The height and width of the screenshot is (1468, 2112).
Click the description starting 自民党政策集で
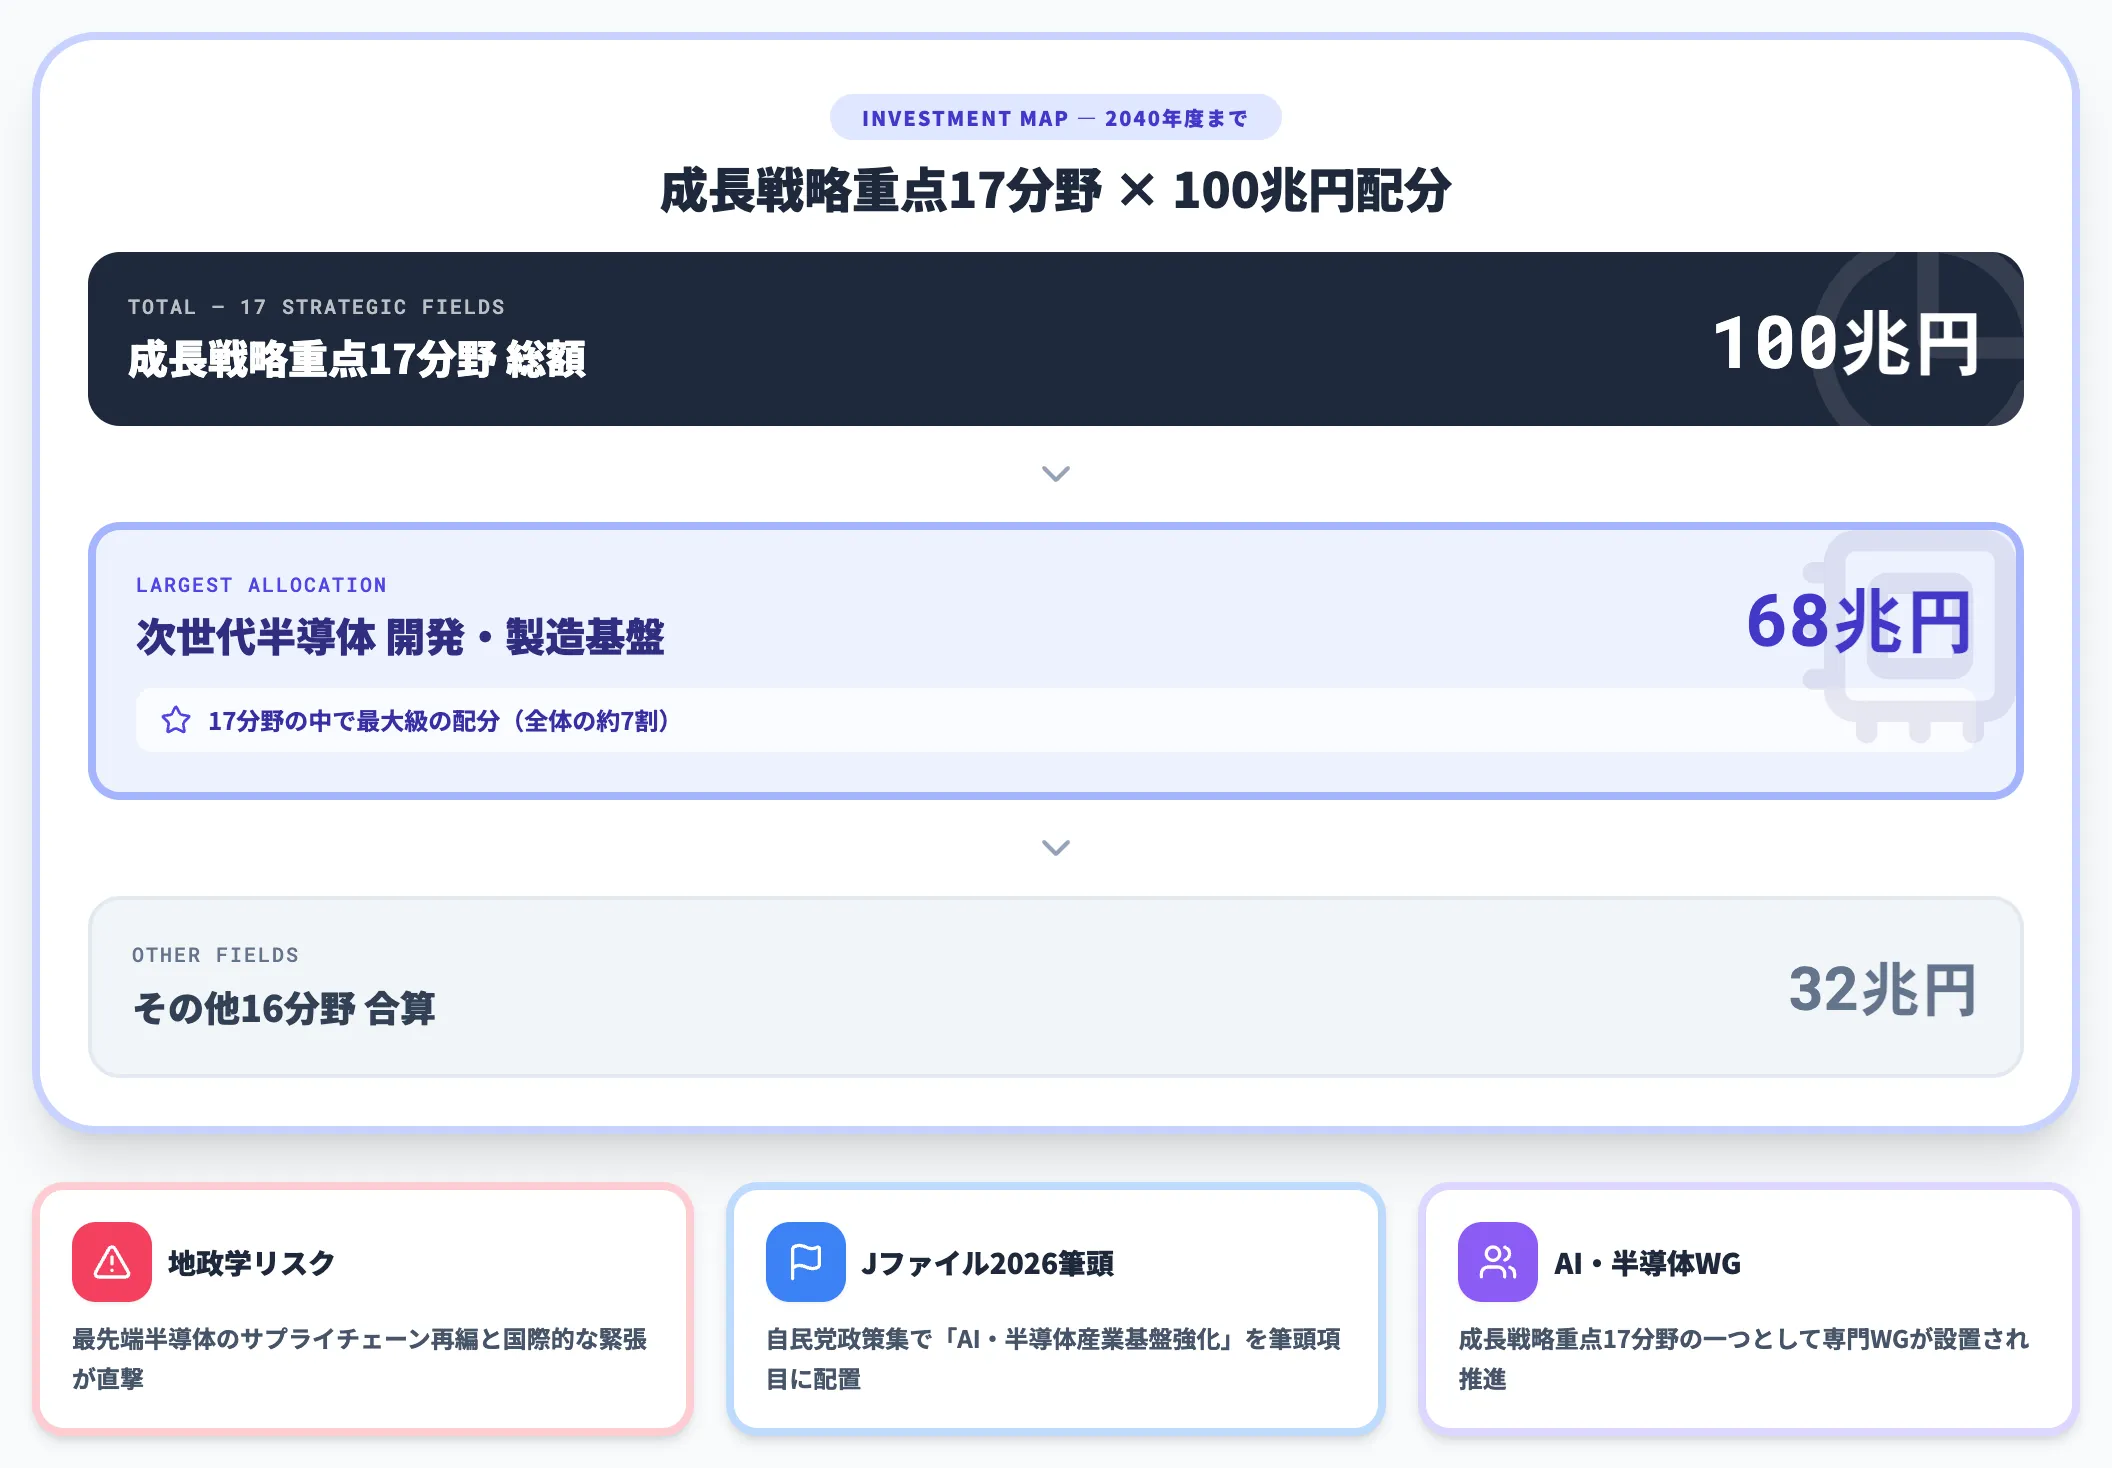(1053, 1358)
